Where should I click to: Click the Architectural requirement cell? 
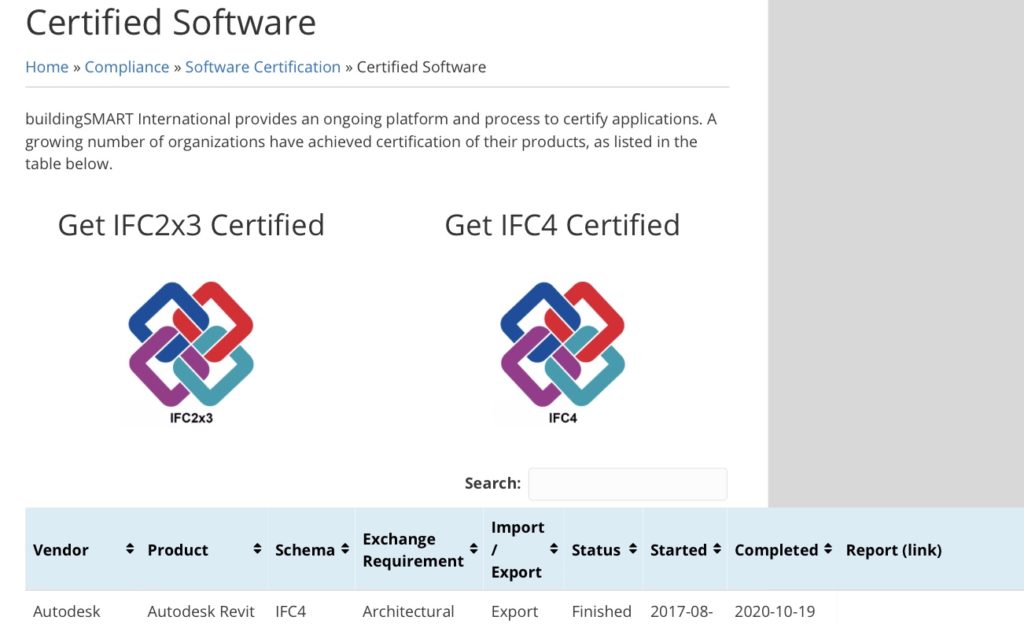408,612
